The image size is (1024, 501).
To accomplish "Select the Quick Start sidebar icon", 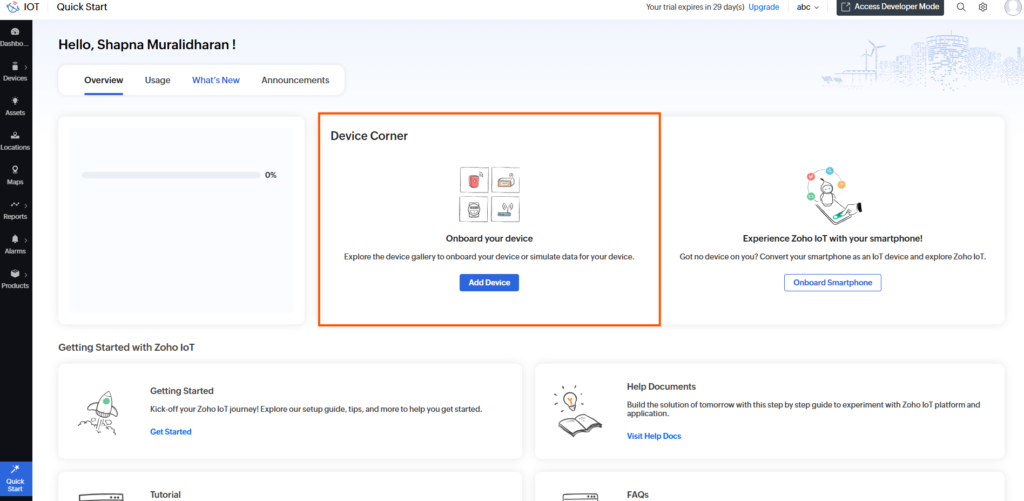I will pyautogui.click(x=15, y=478).
